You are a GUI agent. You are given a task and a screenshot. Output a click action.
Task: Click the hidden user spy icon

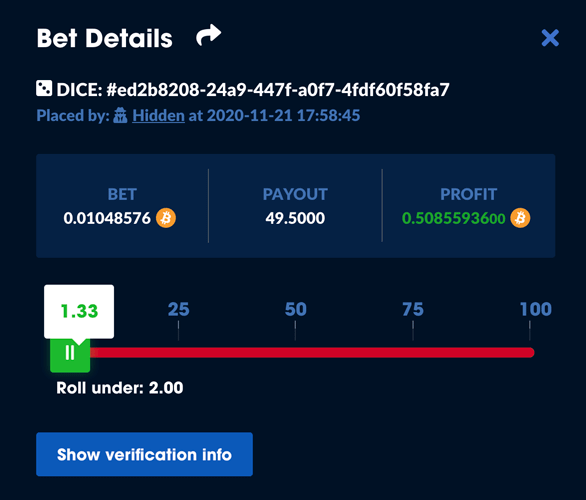pos(120,115)
